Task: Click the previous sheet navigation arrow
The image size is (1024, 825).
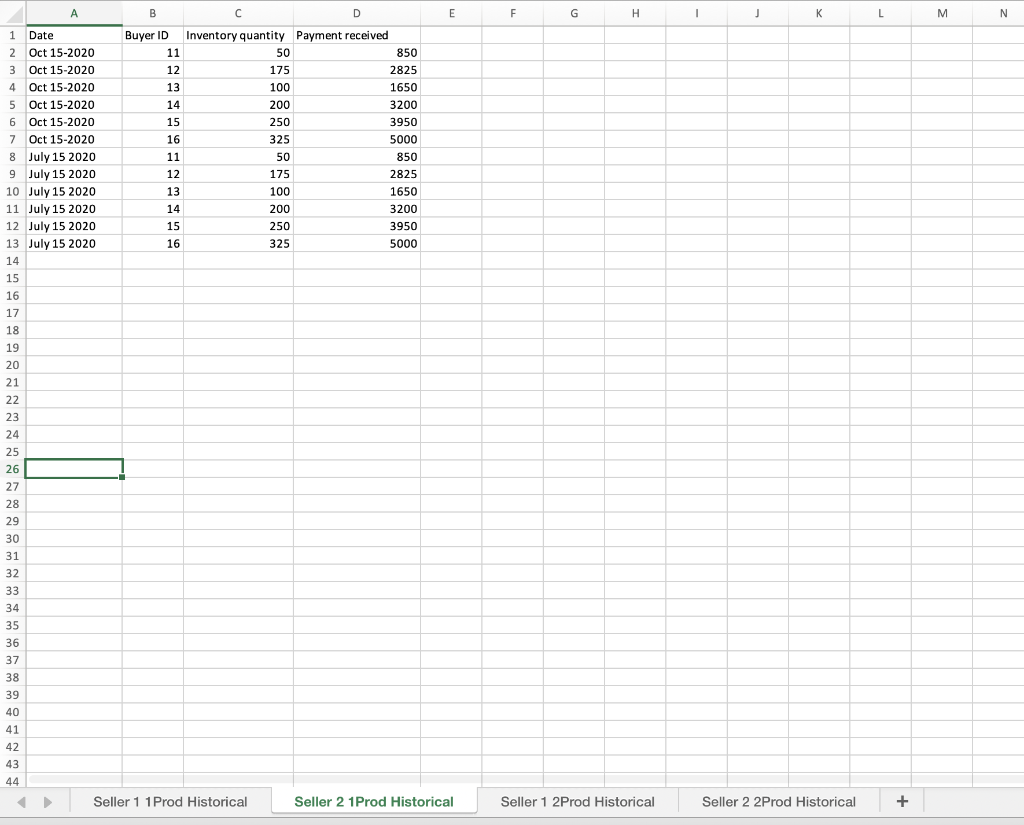Action: tap(22, 801)
